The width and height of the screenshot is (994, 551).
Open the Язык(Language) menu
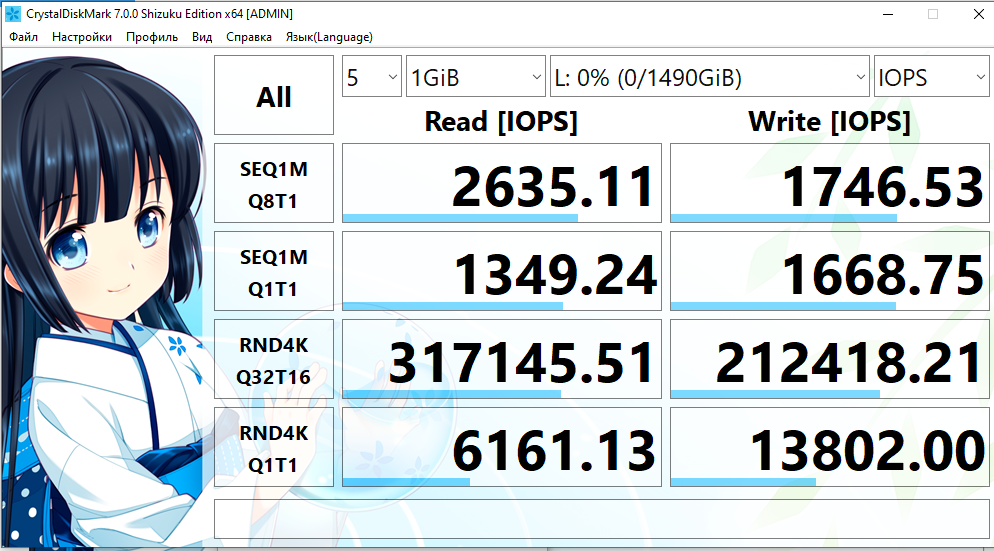point(328,37)
